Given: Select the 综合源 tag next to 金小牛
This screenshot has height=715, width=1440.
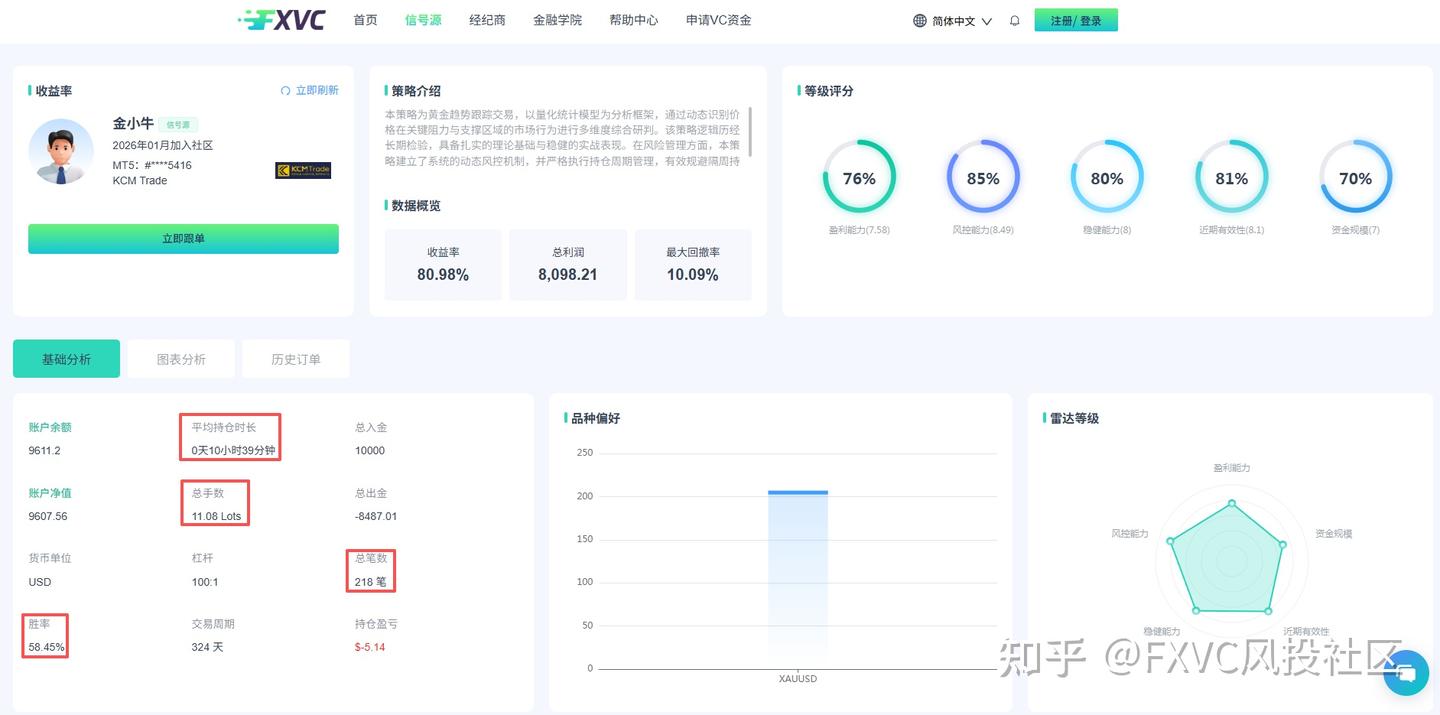Looking at the screenshot, I should click(178, 124).
